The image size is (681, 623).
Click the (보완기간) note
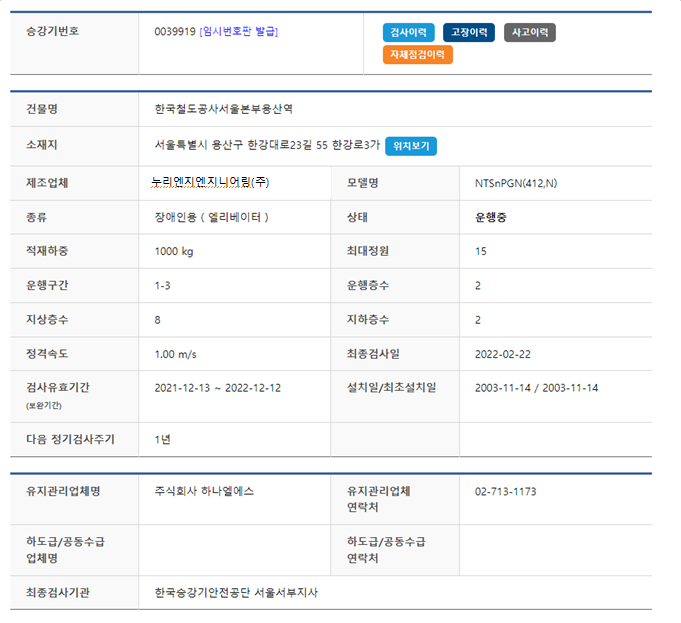pos(43,406)
